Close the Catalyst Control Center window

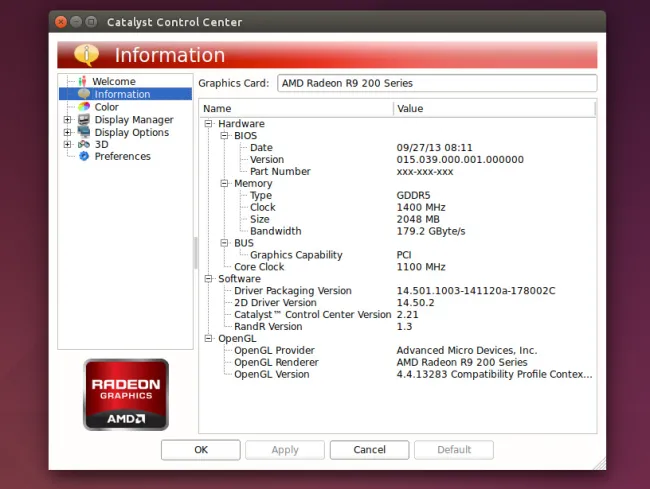[x=62, y=22]
